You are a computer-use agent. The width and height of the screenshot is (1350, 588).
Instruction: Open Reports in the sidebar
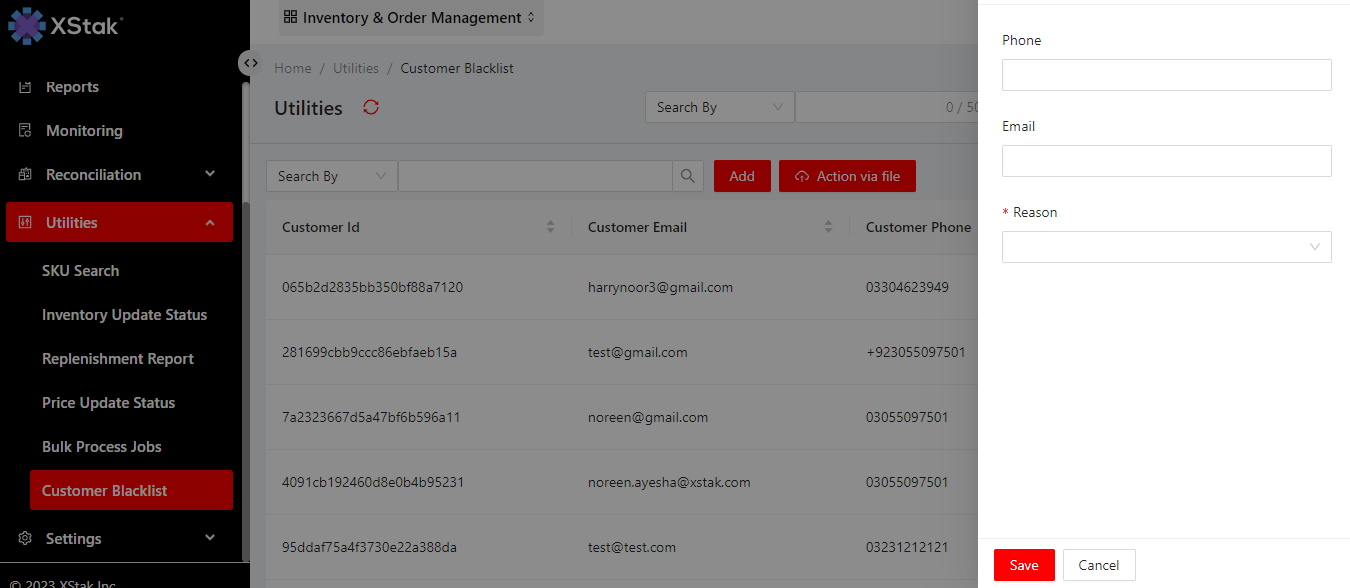pos(72,87)
